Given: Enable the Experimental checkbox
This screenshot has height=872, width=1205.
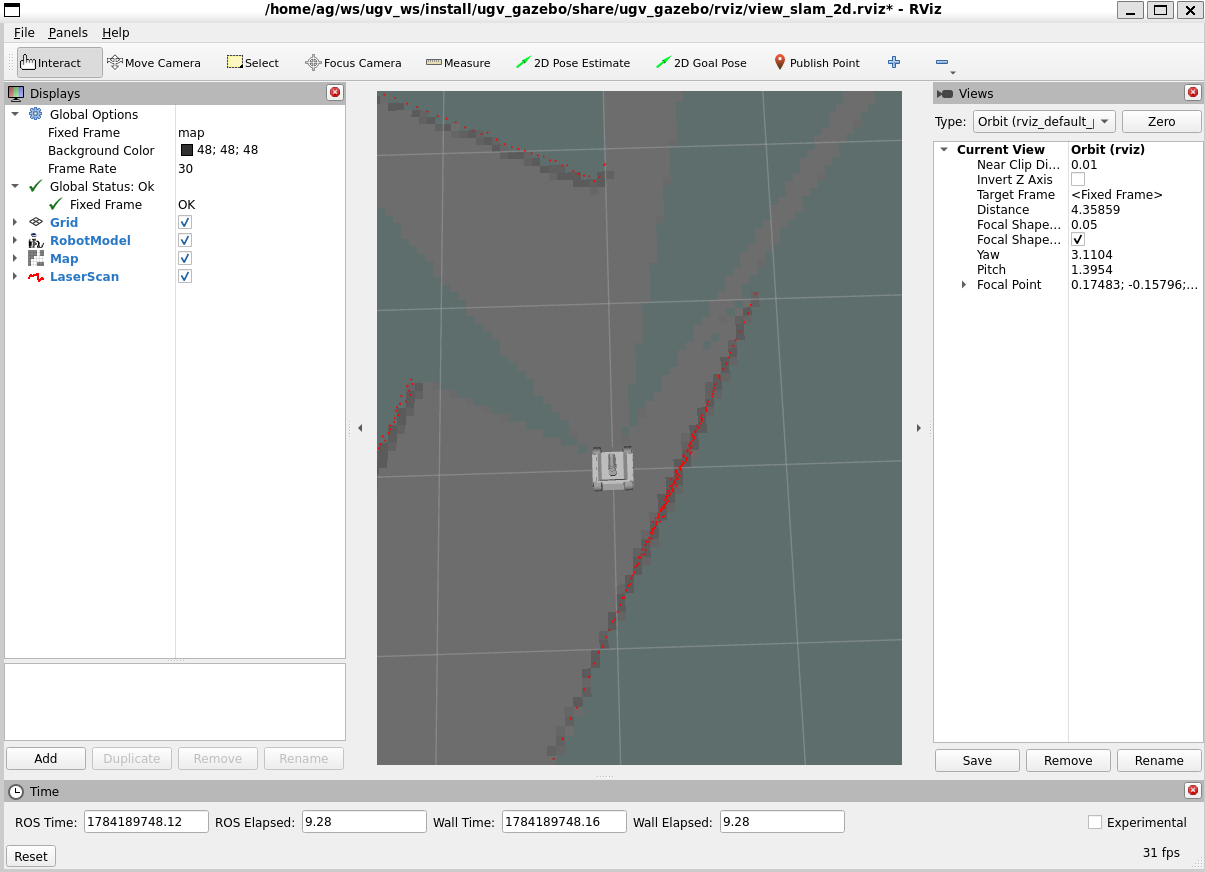Looking at the screenshot, I should coord(1095,822).
